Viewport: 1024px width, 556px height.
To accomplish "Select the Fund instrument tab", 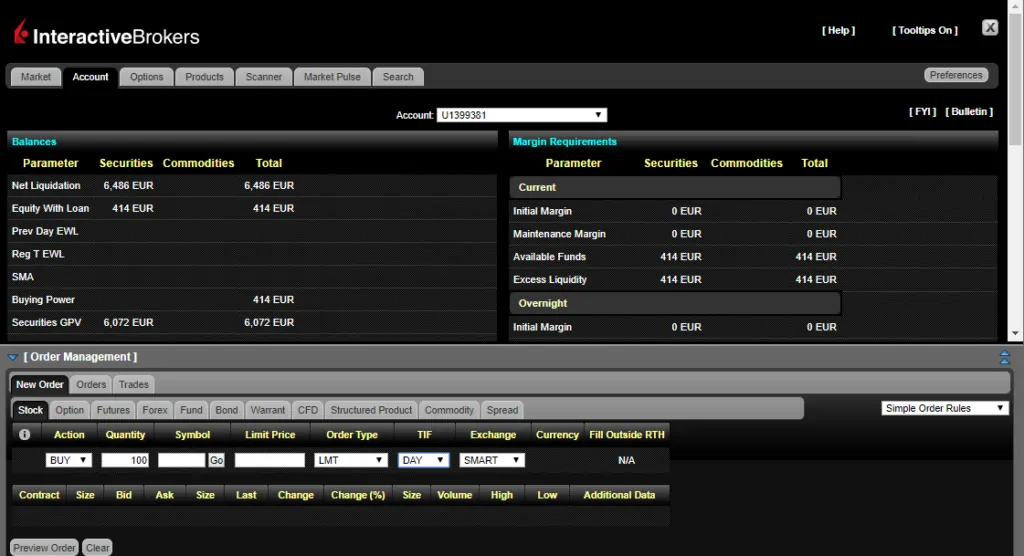I will [x=191, y=410].
